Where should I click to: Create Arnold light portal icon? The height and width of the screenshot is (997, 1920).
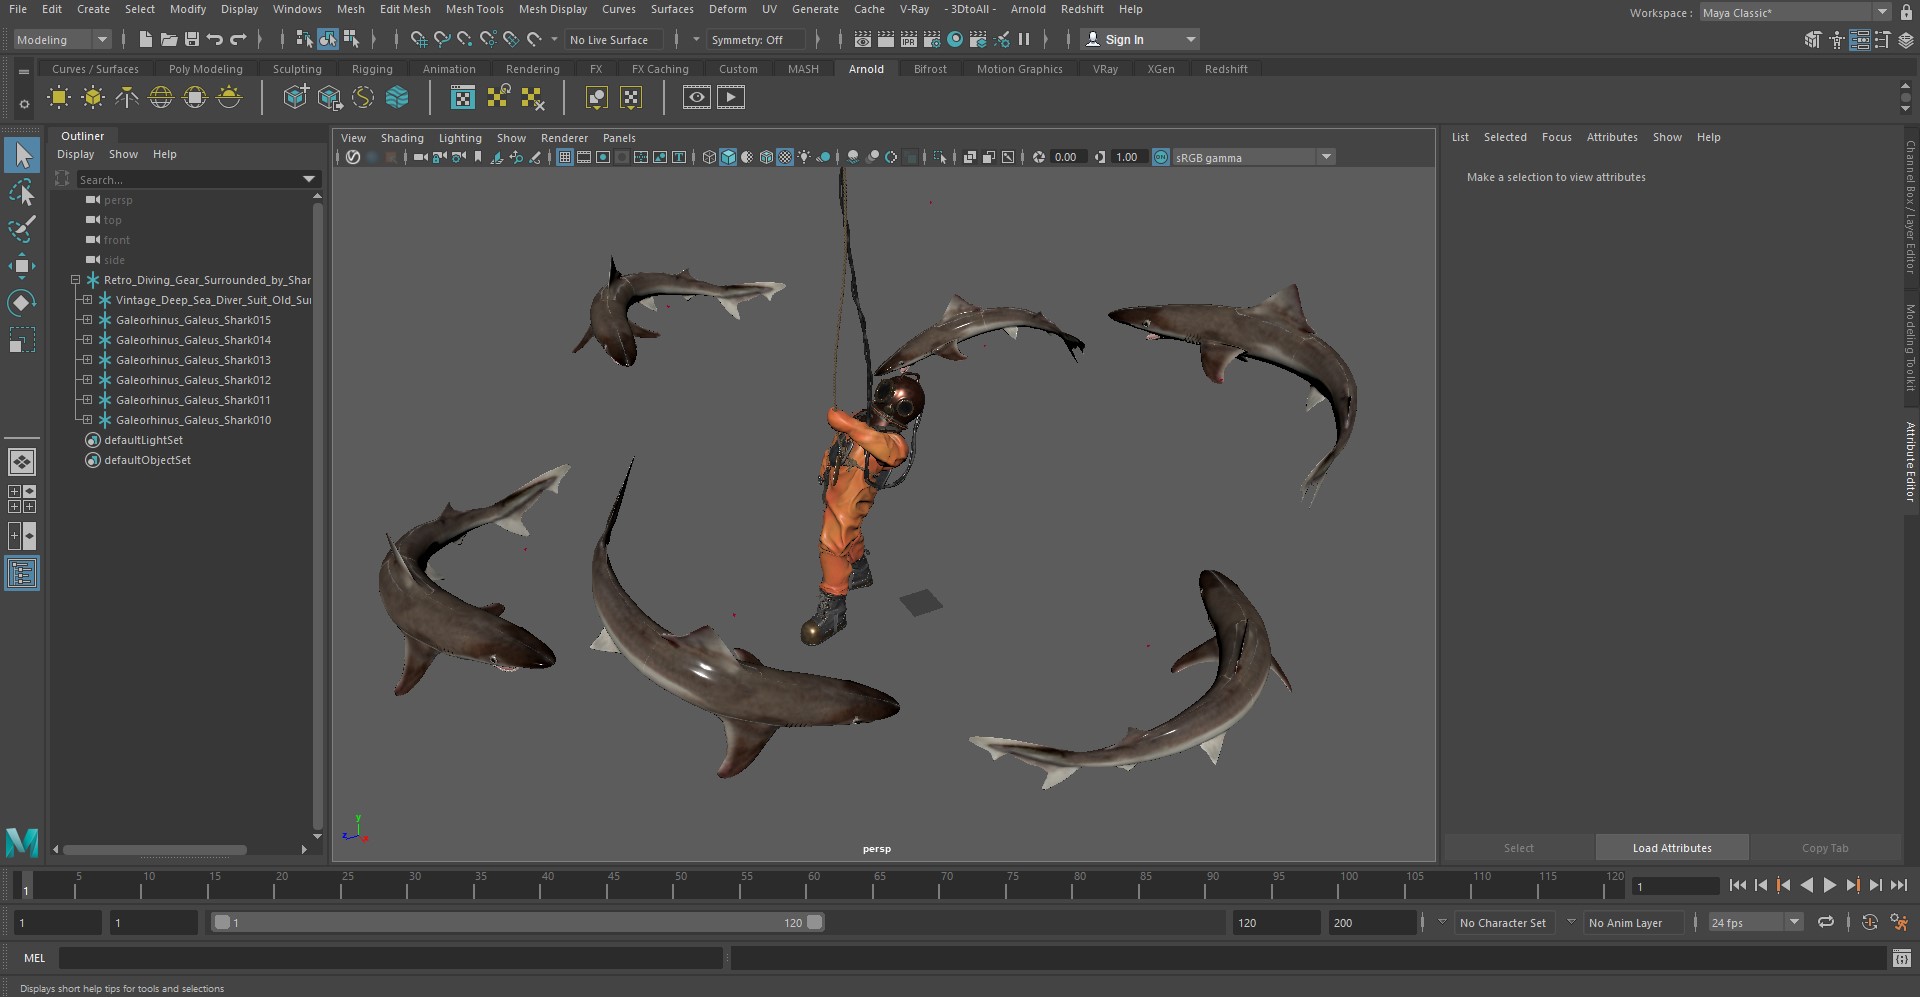click(x=195, y=97)
